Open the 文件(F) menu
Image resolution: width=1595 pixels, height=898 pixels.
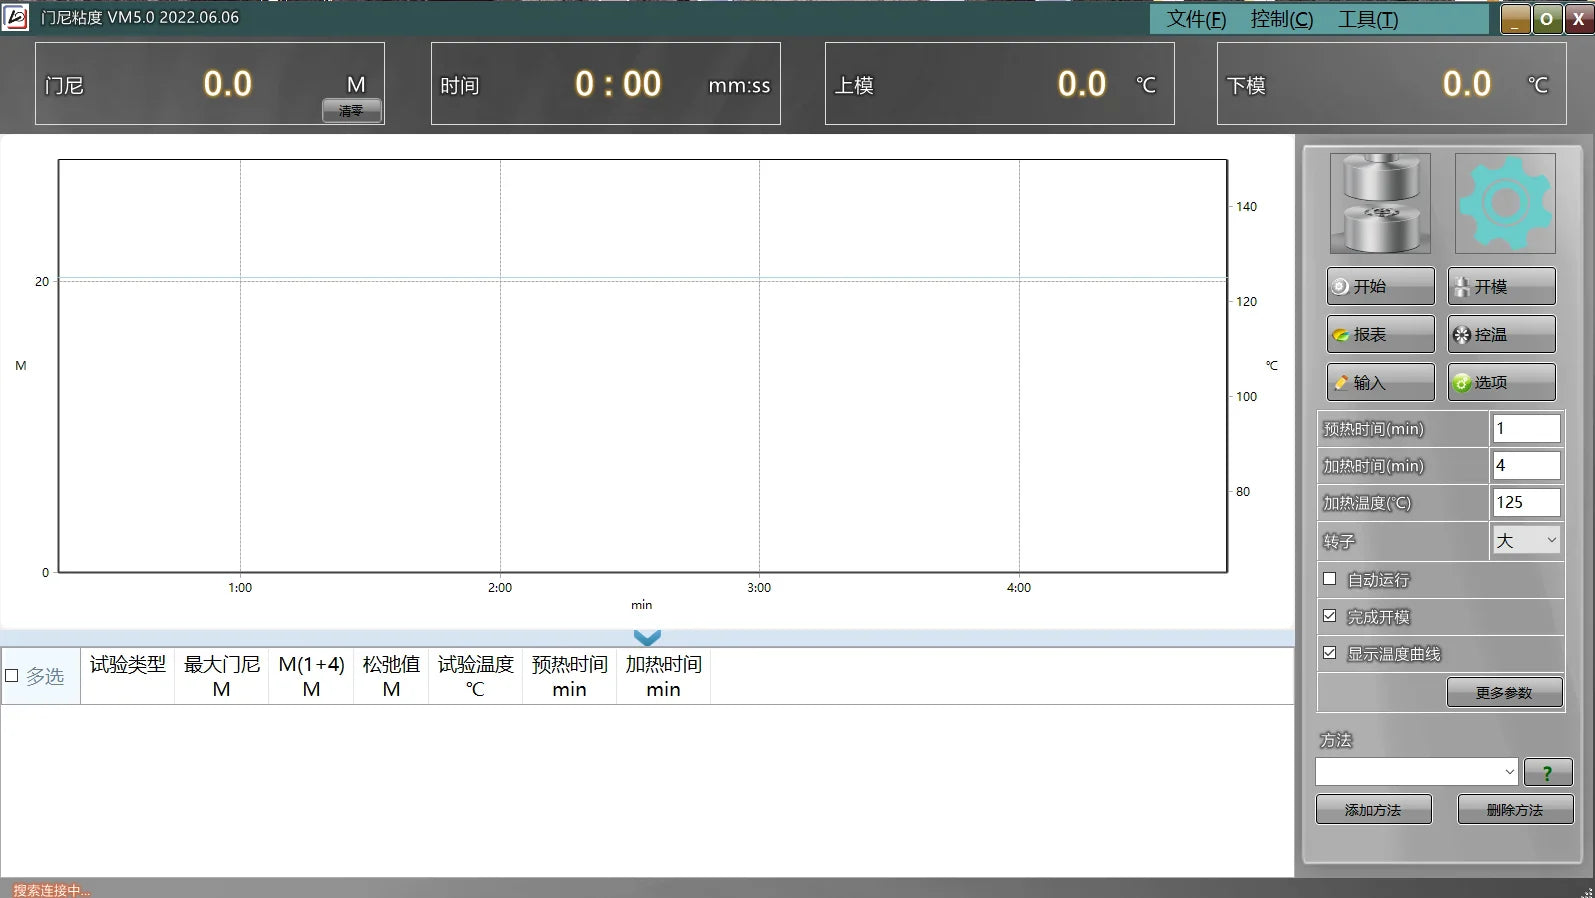point(1195,19)
